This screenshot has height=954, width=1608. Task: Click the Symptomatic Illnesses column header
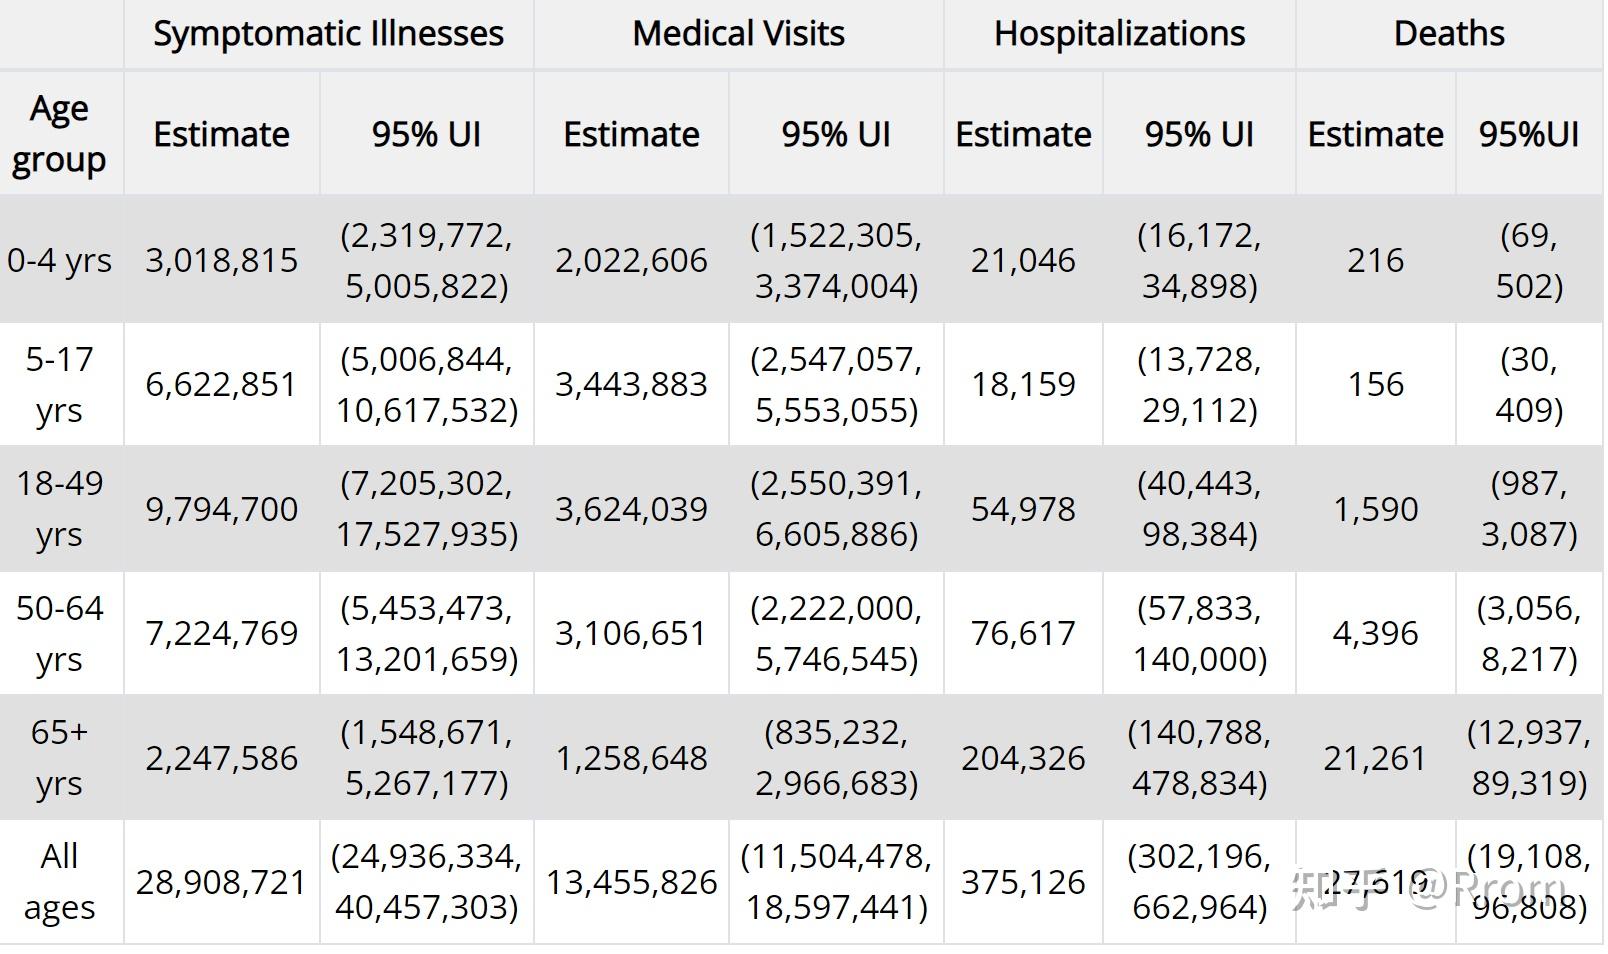328,34
